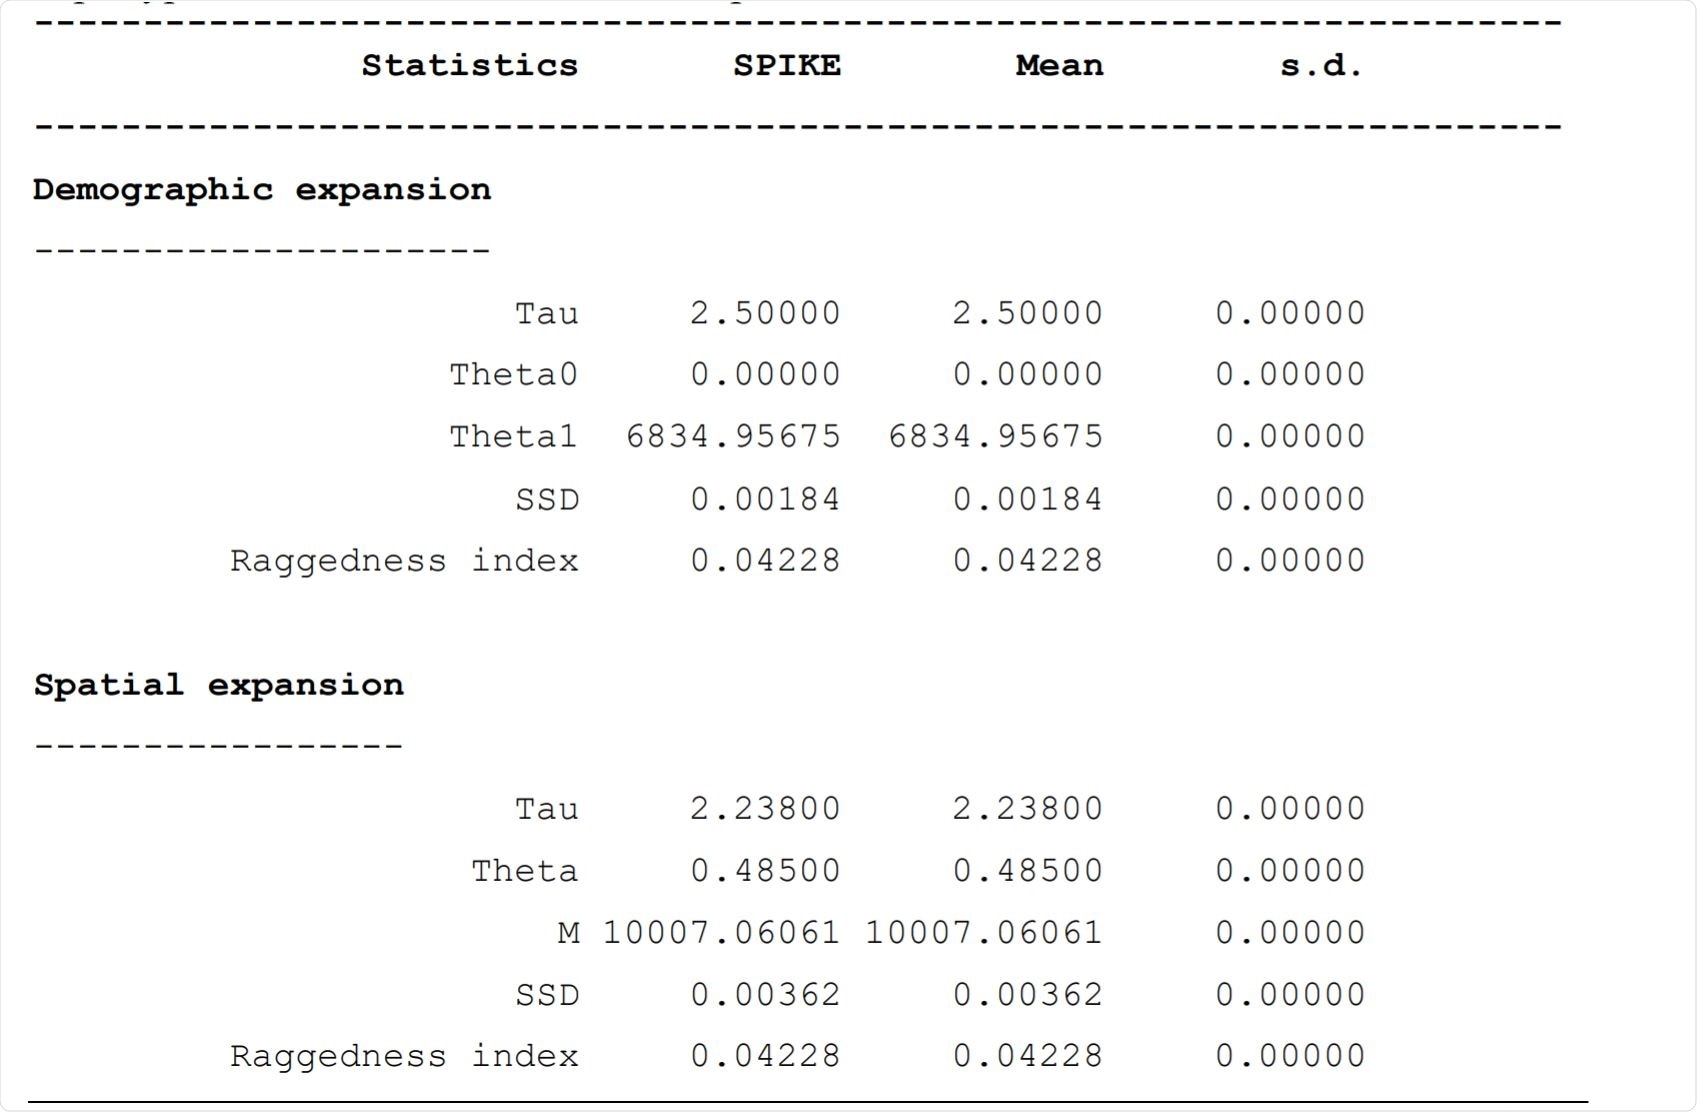Click the Mean column header
The image size is (1697, 1112).
pos(1059,66)
